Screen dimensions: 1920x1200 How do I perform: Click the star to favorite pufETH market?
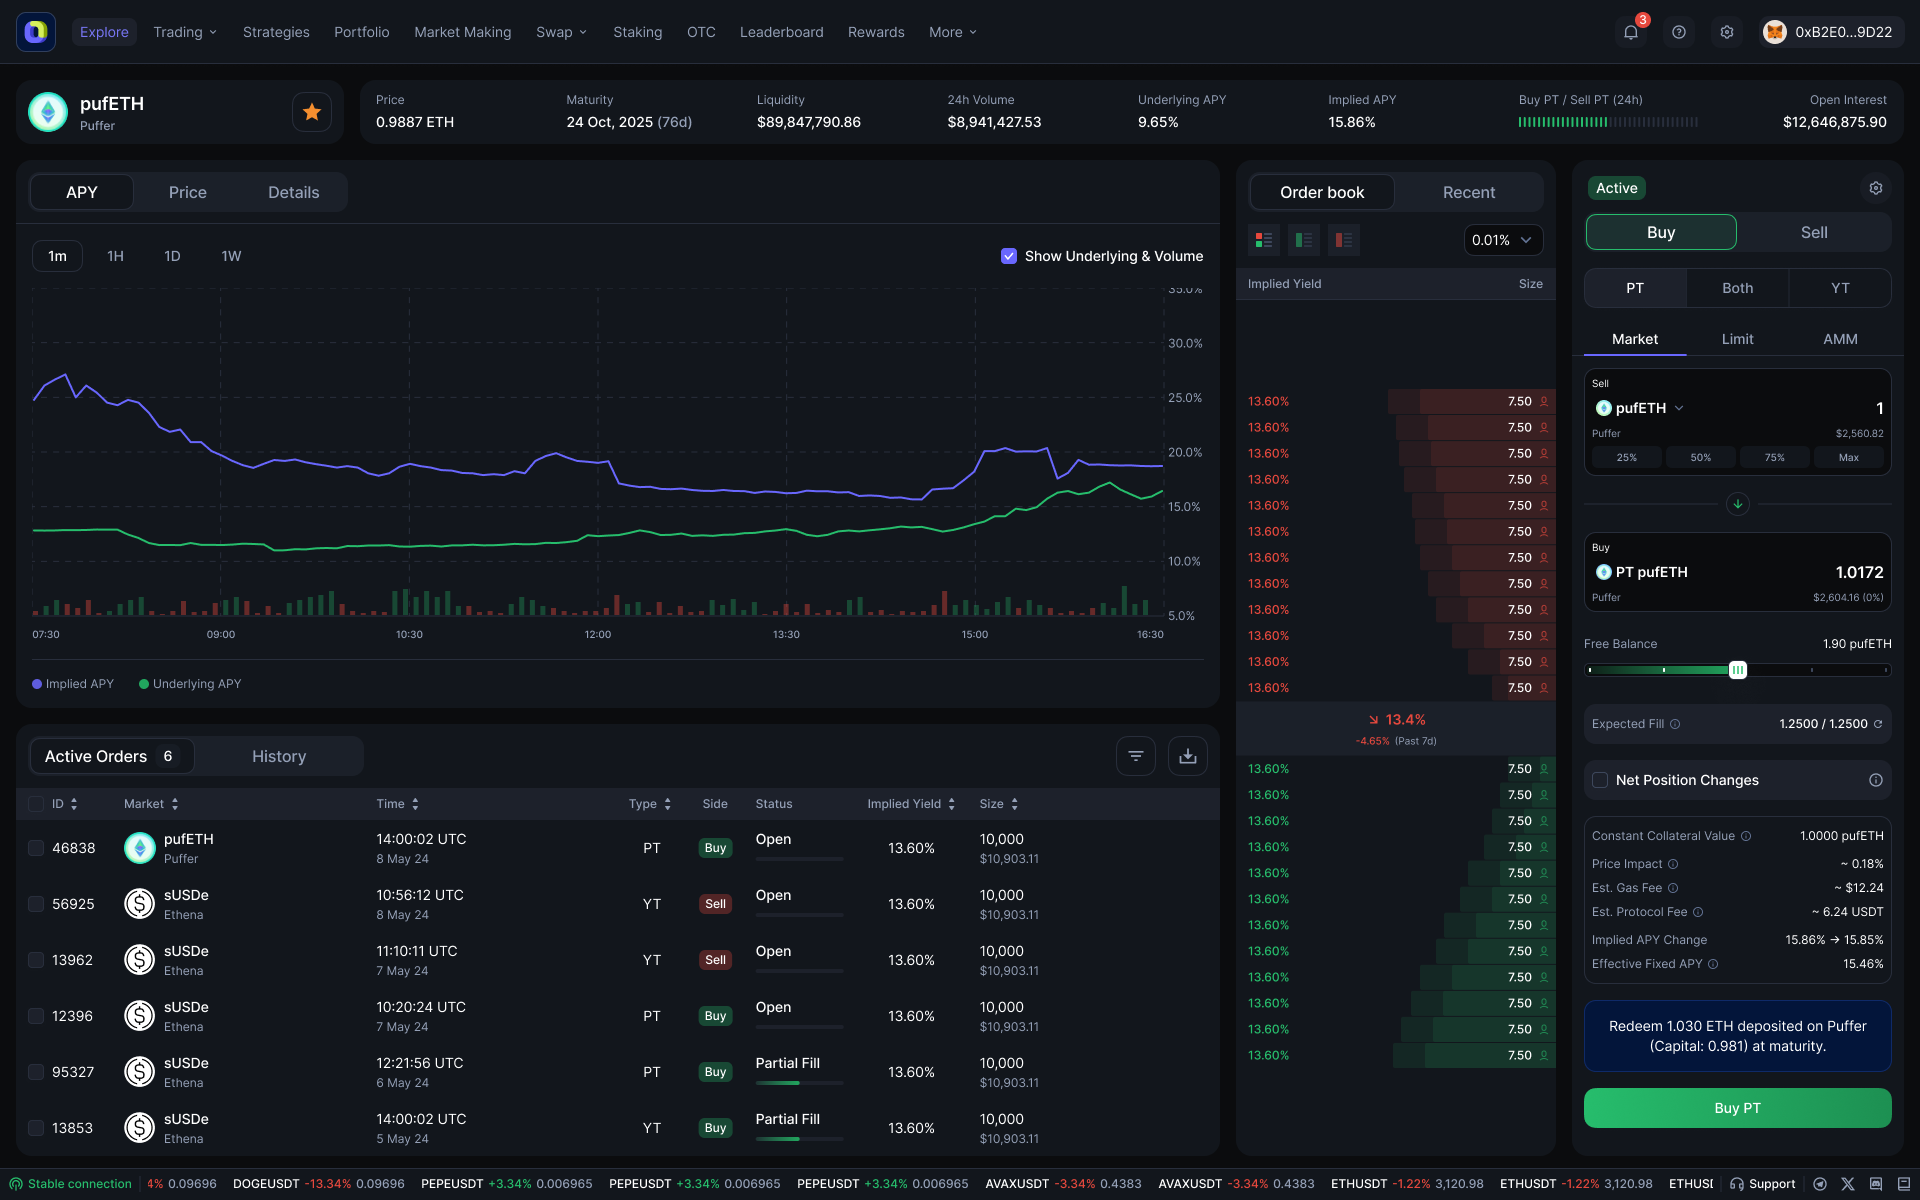[x=311, y=111]
